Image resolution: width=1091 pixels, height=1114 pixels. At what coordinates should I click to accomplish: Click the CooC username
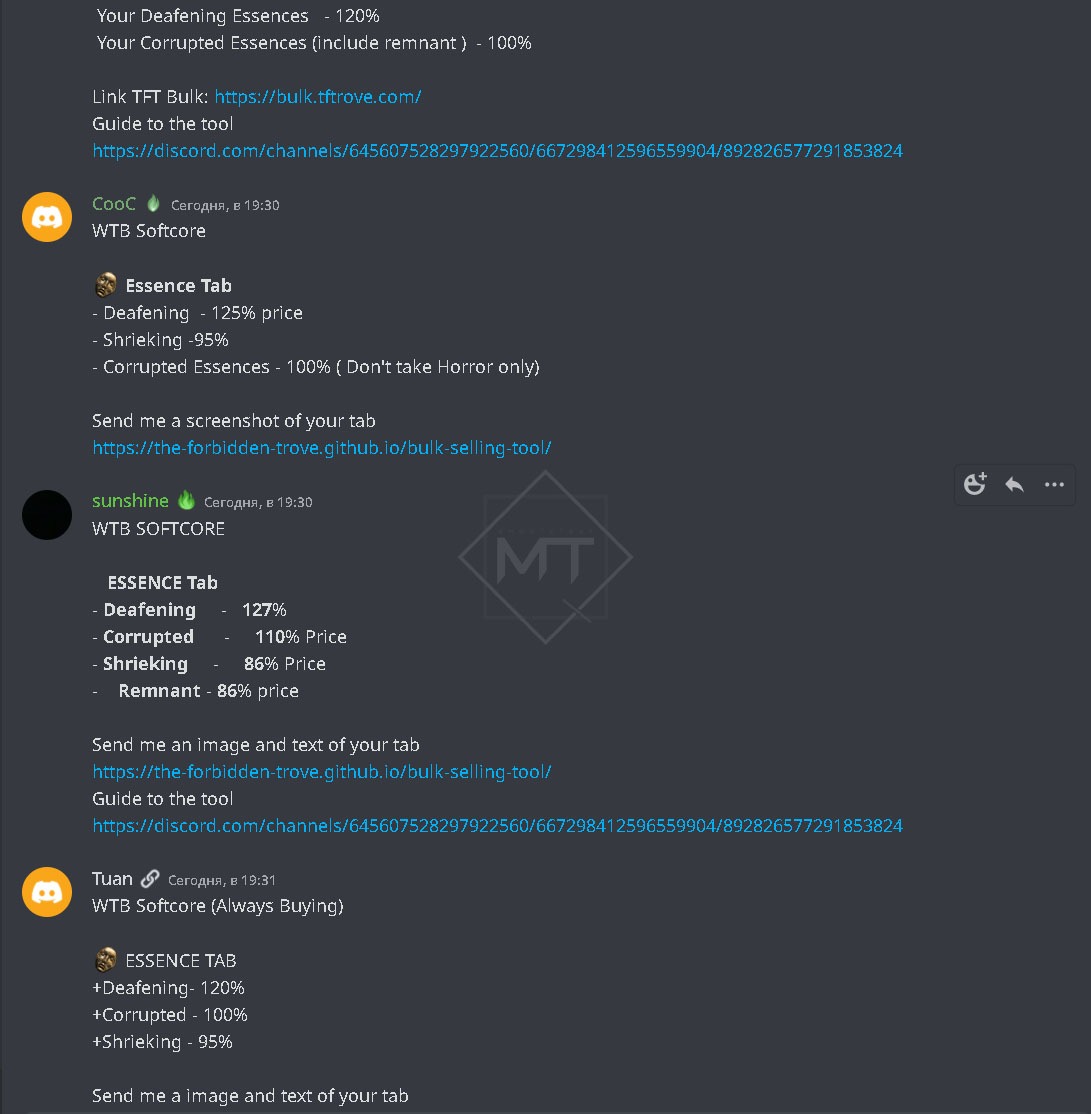(114, 204)
